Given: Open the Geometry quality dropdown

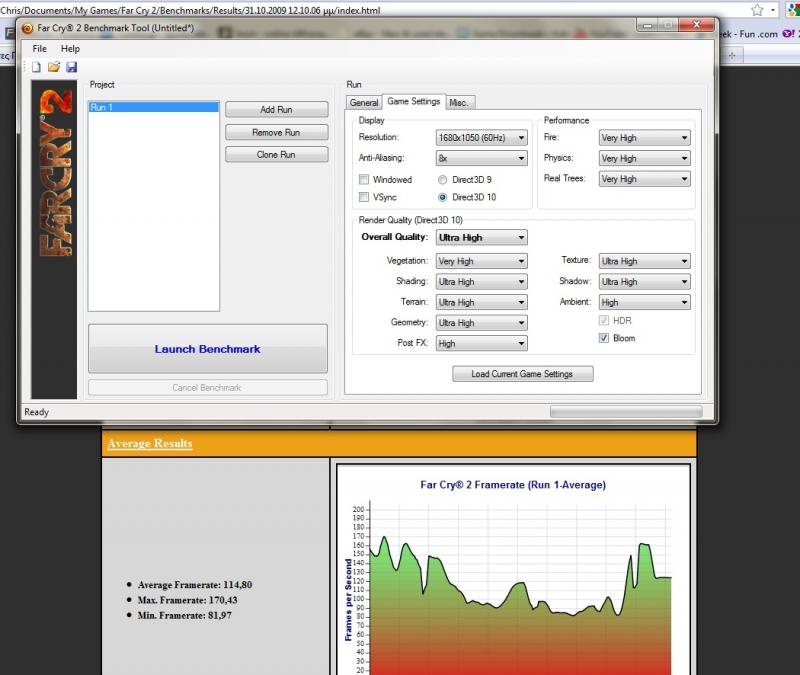Looking at the screenshot, I should click(x=481, y=322).
